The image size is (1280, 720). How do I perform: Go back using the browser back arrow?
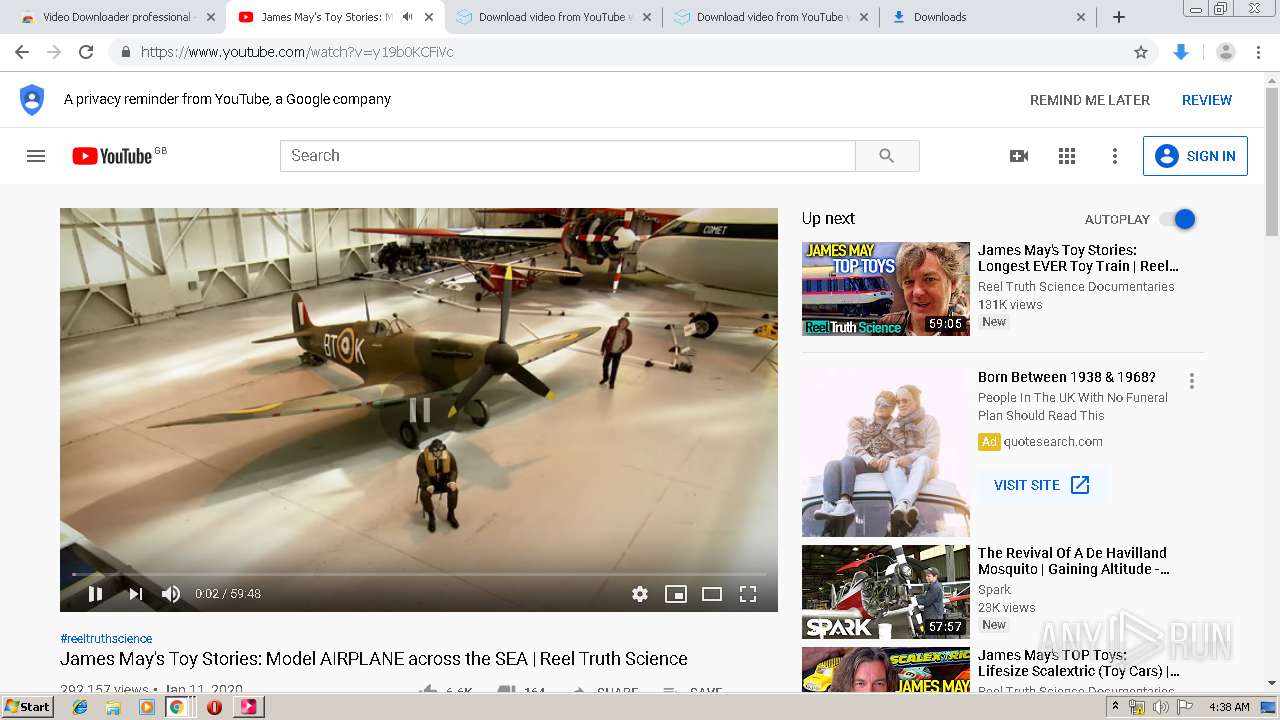coord(22,52)
